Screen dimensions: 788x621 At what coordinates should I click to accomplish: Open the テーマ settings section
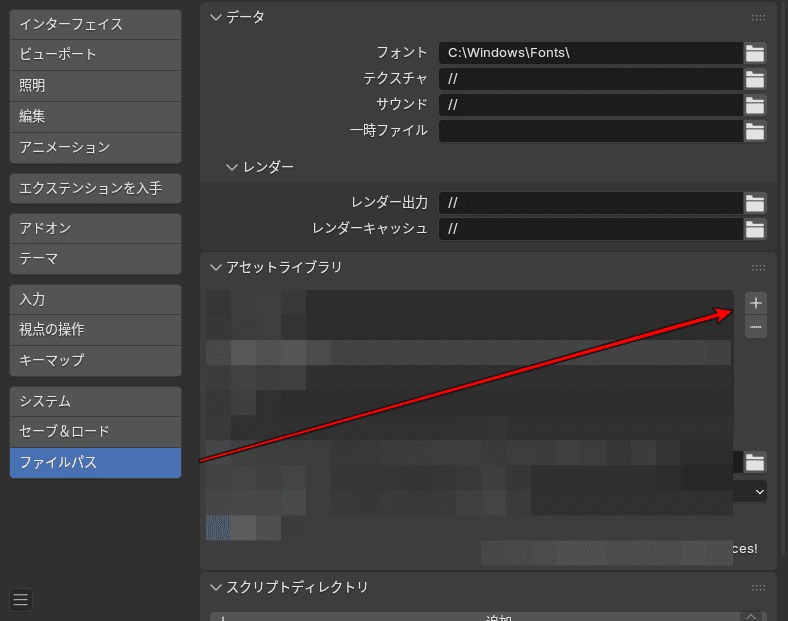95,259
